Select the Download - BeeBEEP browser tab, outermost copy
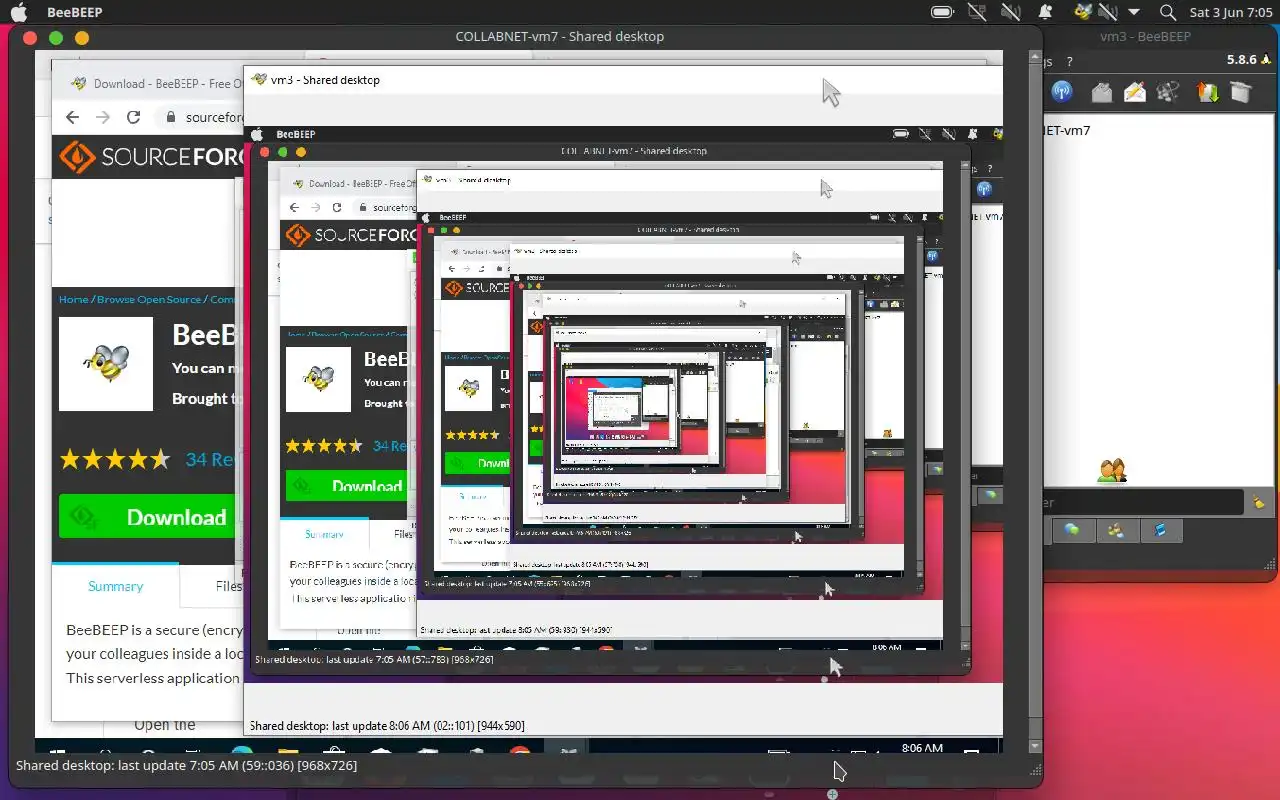 (x=157, y=84)
